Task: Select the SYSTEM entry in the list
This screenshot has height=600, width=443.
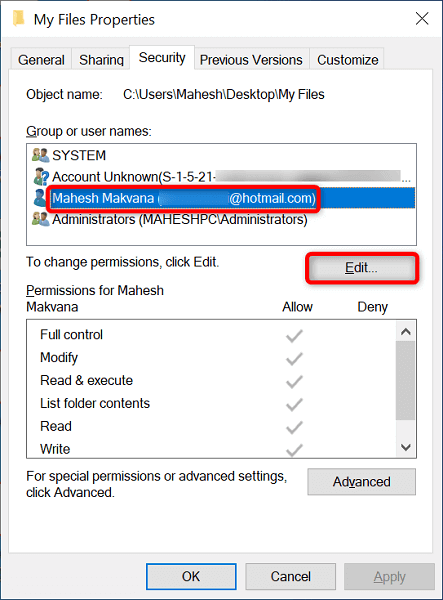Action: [x=221, y=155]
